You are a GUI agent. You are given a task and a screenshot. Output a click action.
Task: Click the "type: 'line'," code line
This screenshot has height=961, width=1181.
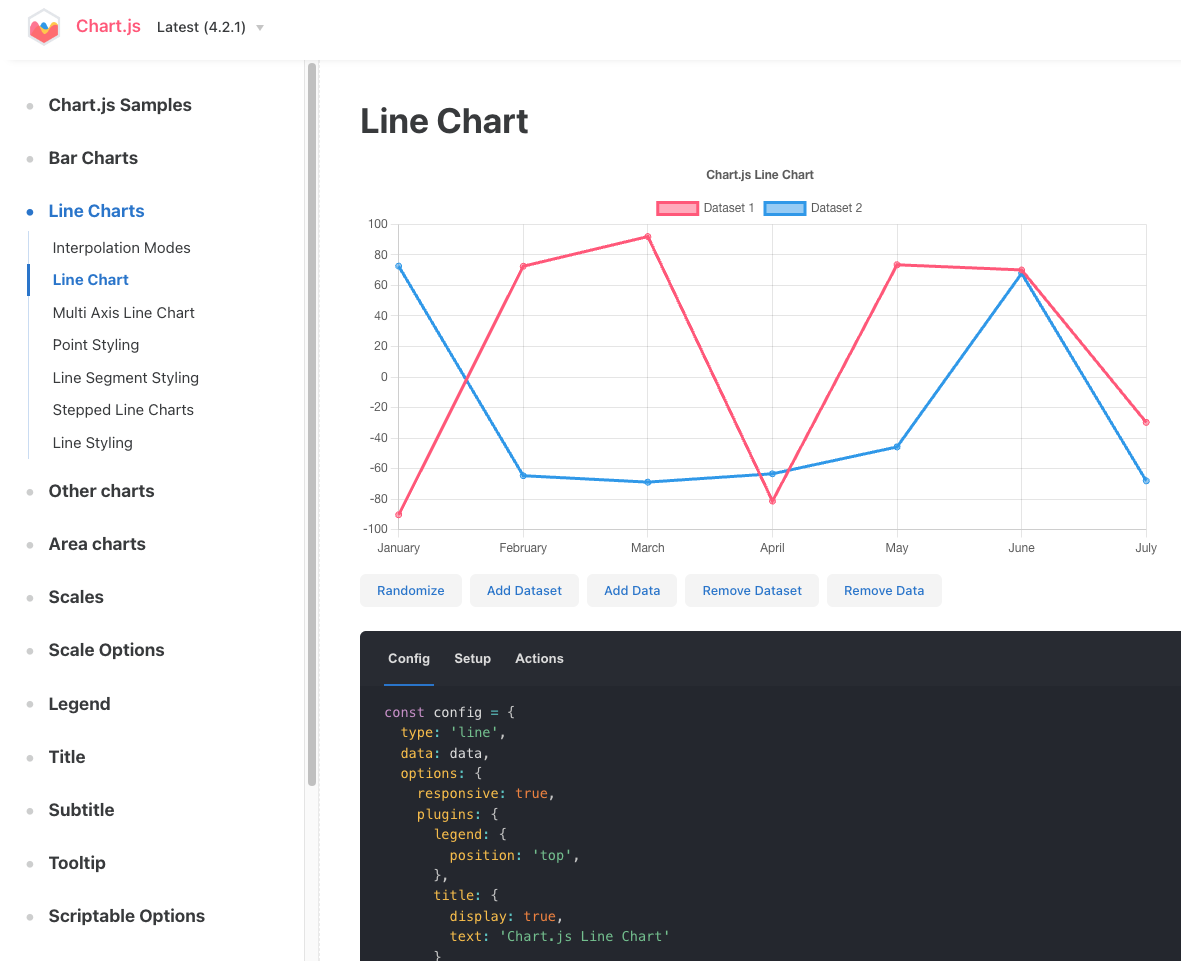pos(453,732)
